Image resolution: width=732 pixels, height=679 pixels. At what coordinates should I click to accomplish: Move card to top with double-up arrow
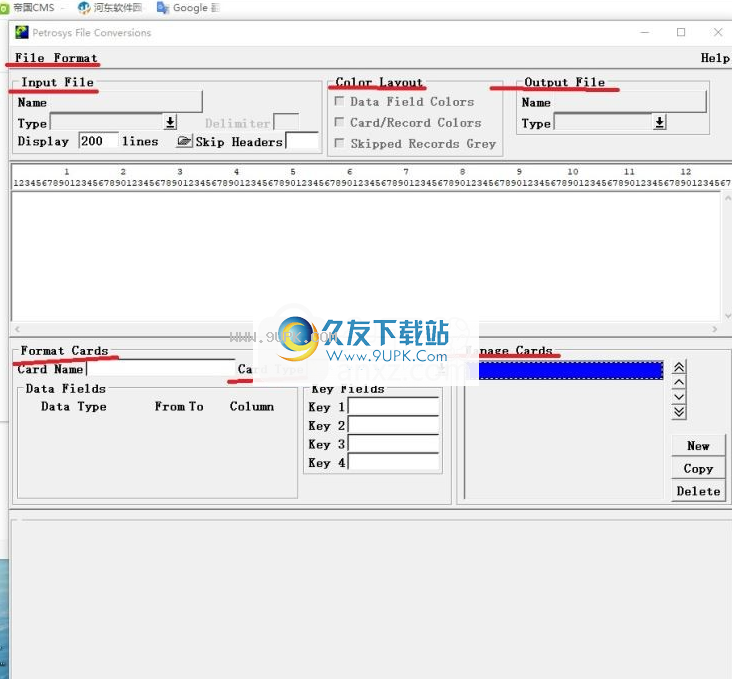pos(679,368)
